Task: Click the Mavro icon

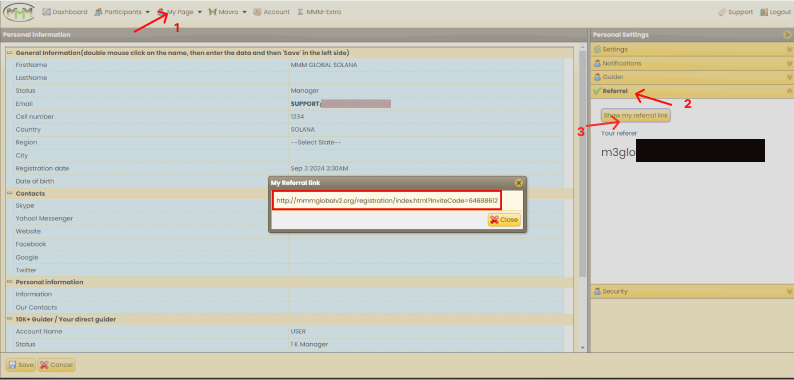Action: [213, 12]
